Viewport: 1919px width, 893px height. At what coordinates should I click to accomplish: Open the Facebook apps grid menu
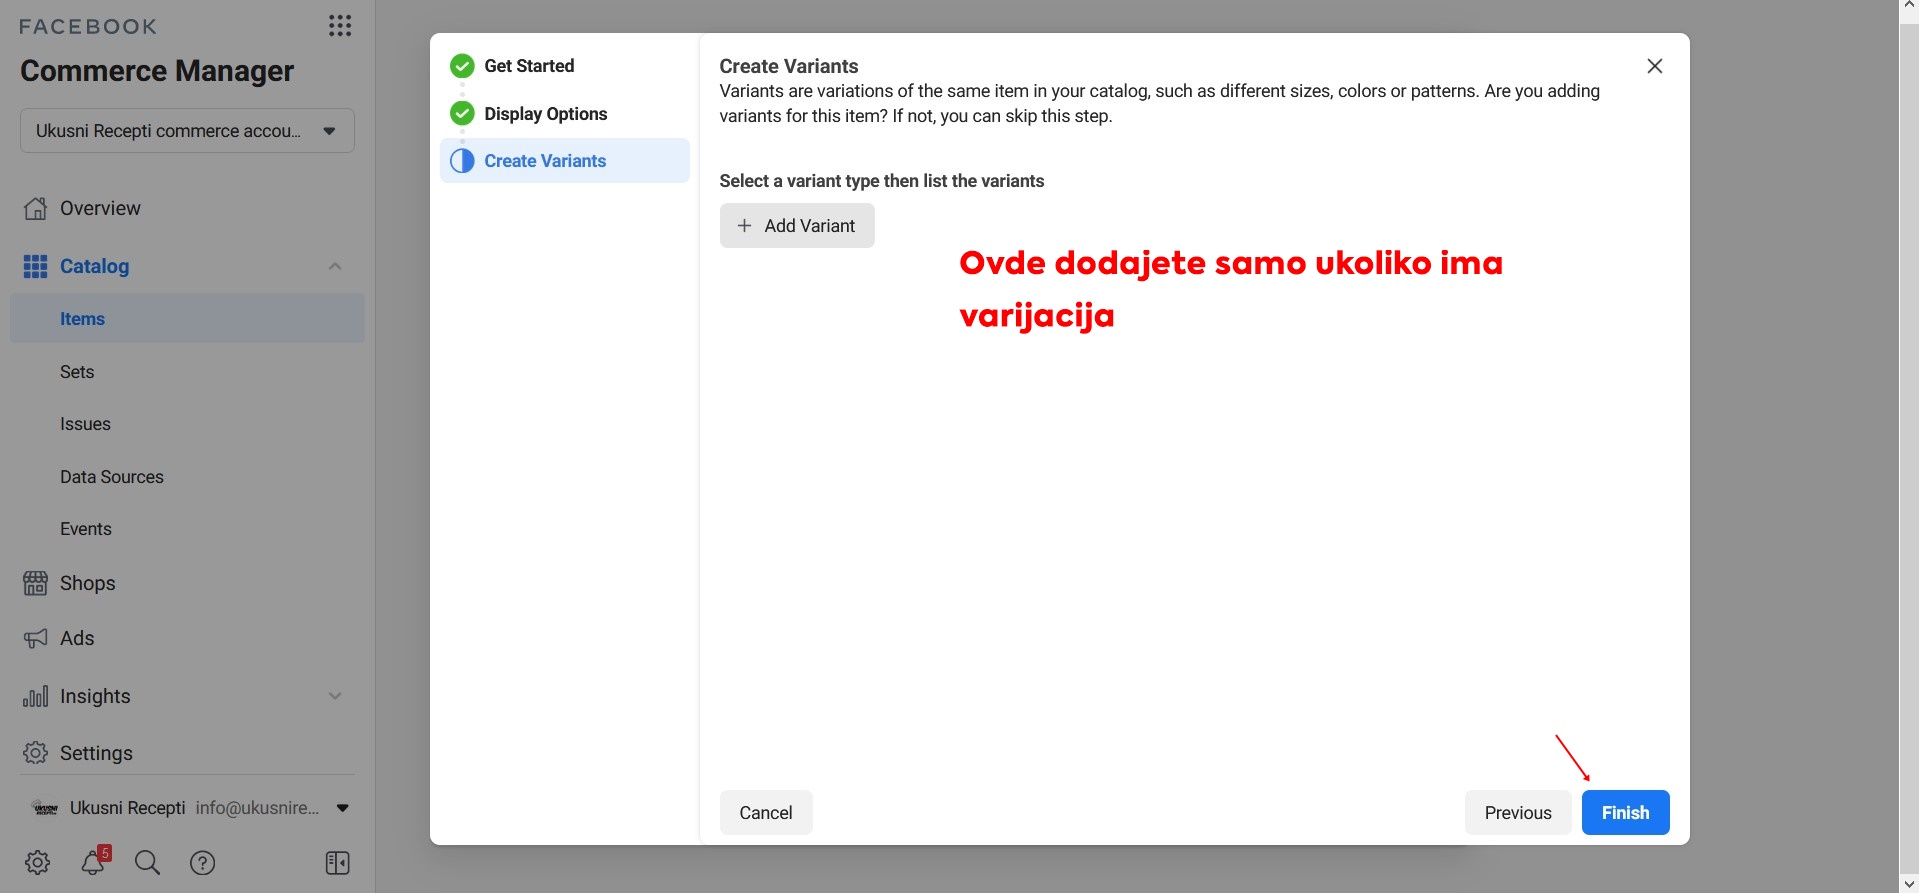coord(340,26)
